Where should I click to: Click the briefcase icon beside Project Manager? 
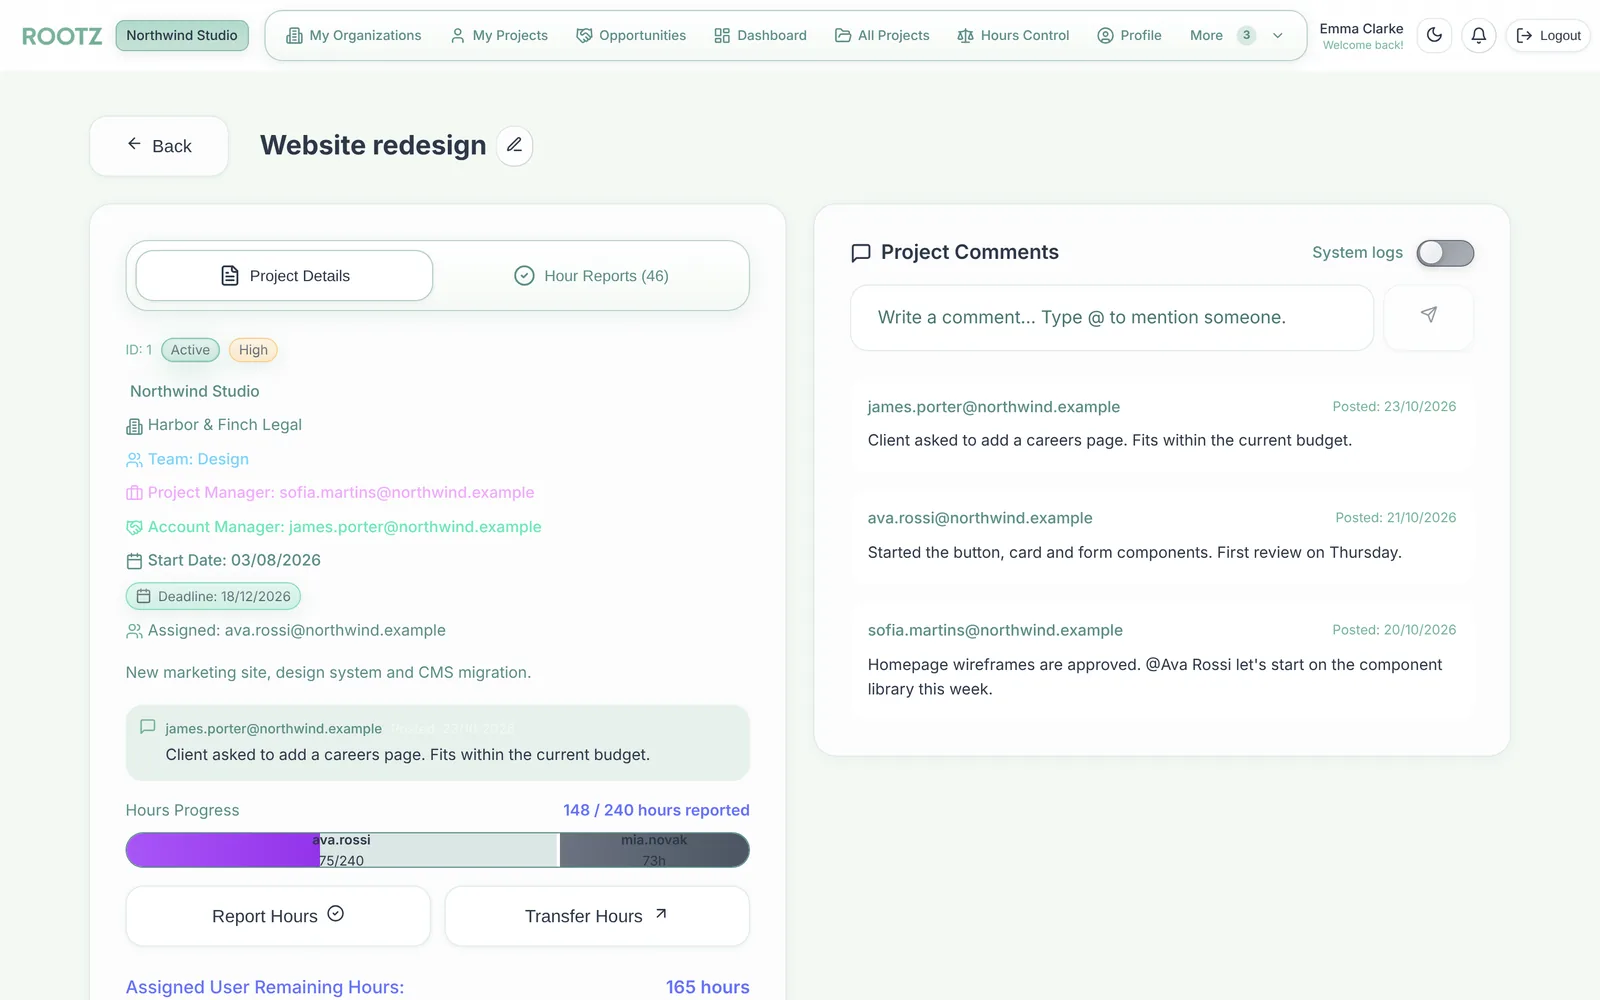(x=134, y=493)
